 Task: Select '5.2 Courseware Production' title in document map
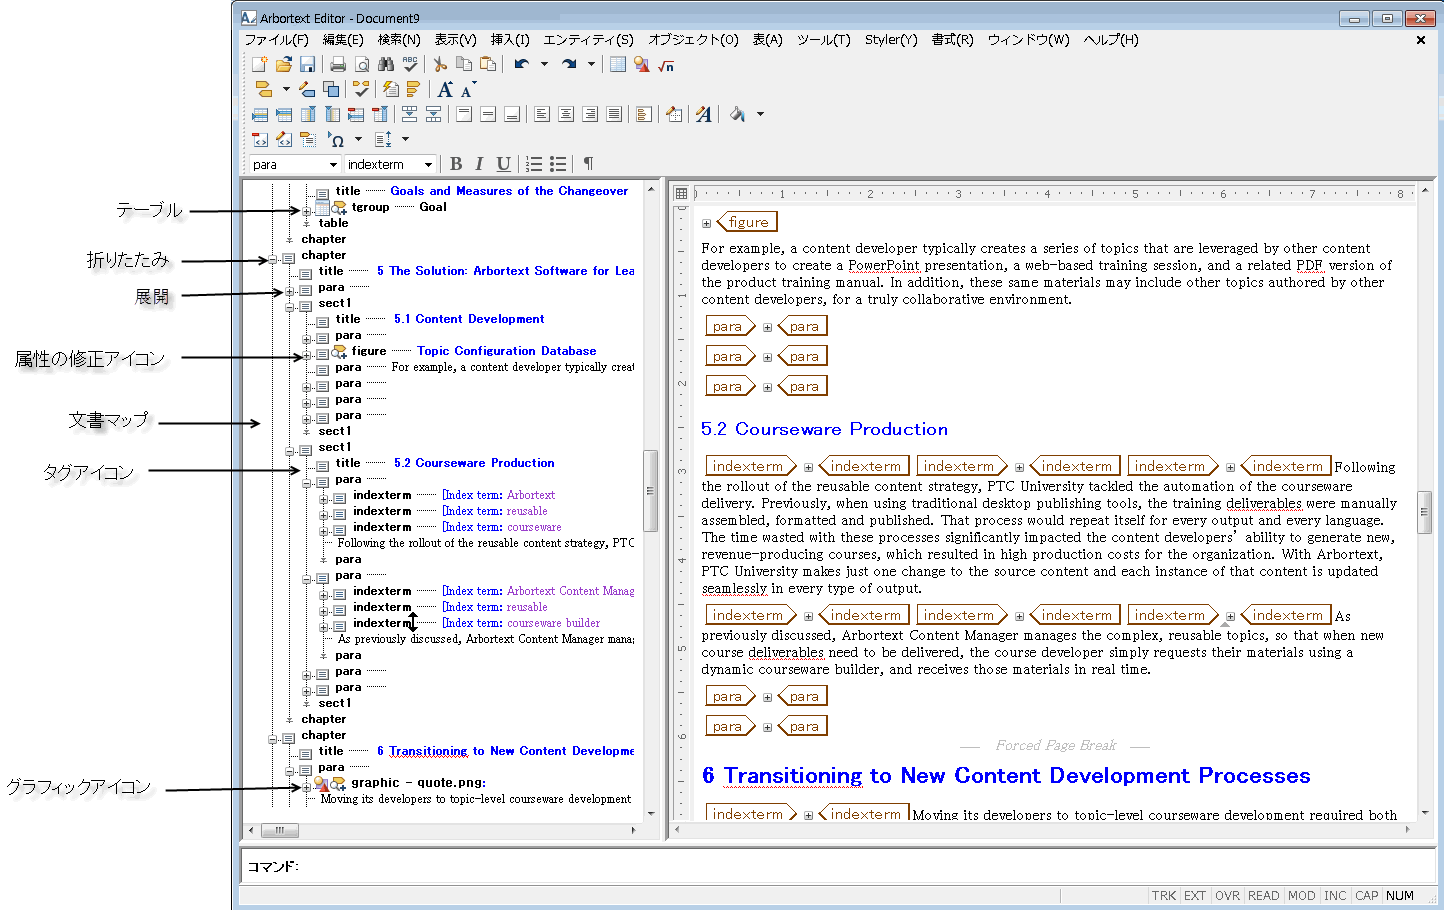click(474, 463)
